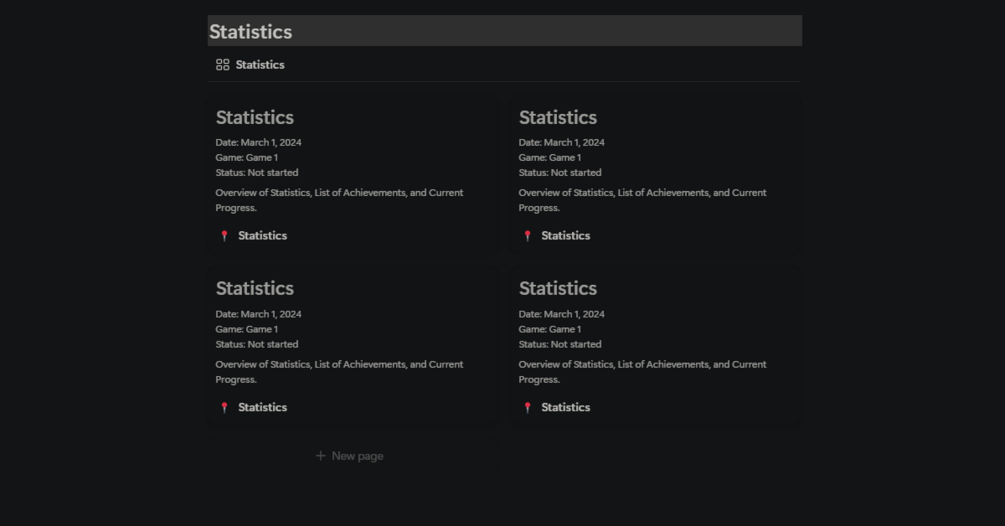Open the bottom-right Statistics card title
The image size is (1005, 526).
point(558,289)
